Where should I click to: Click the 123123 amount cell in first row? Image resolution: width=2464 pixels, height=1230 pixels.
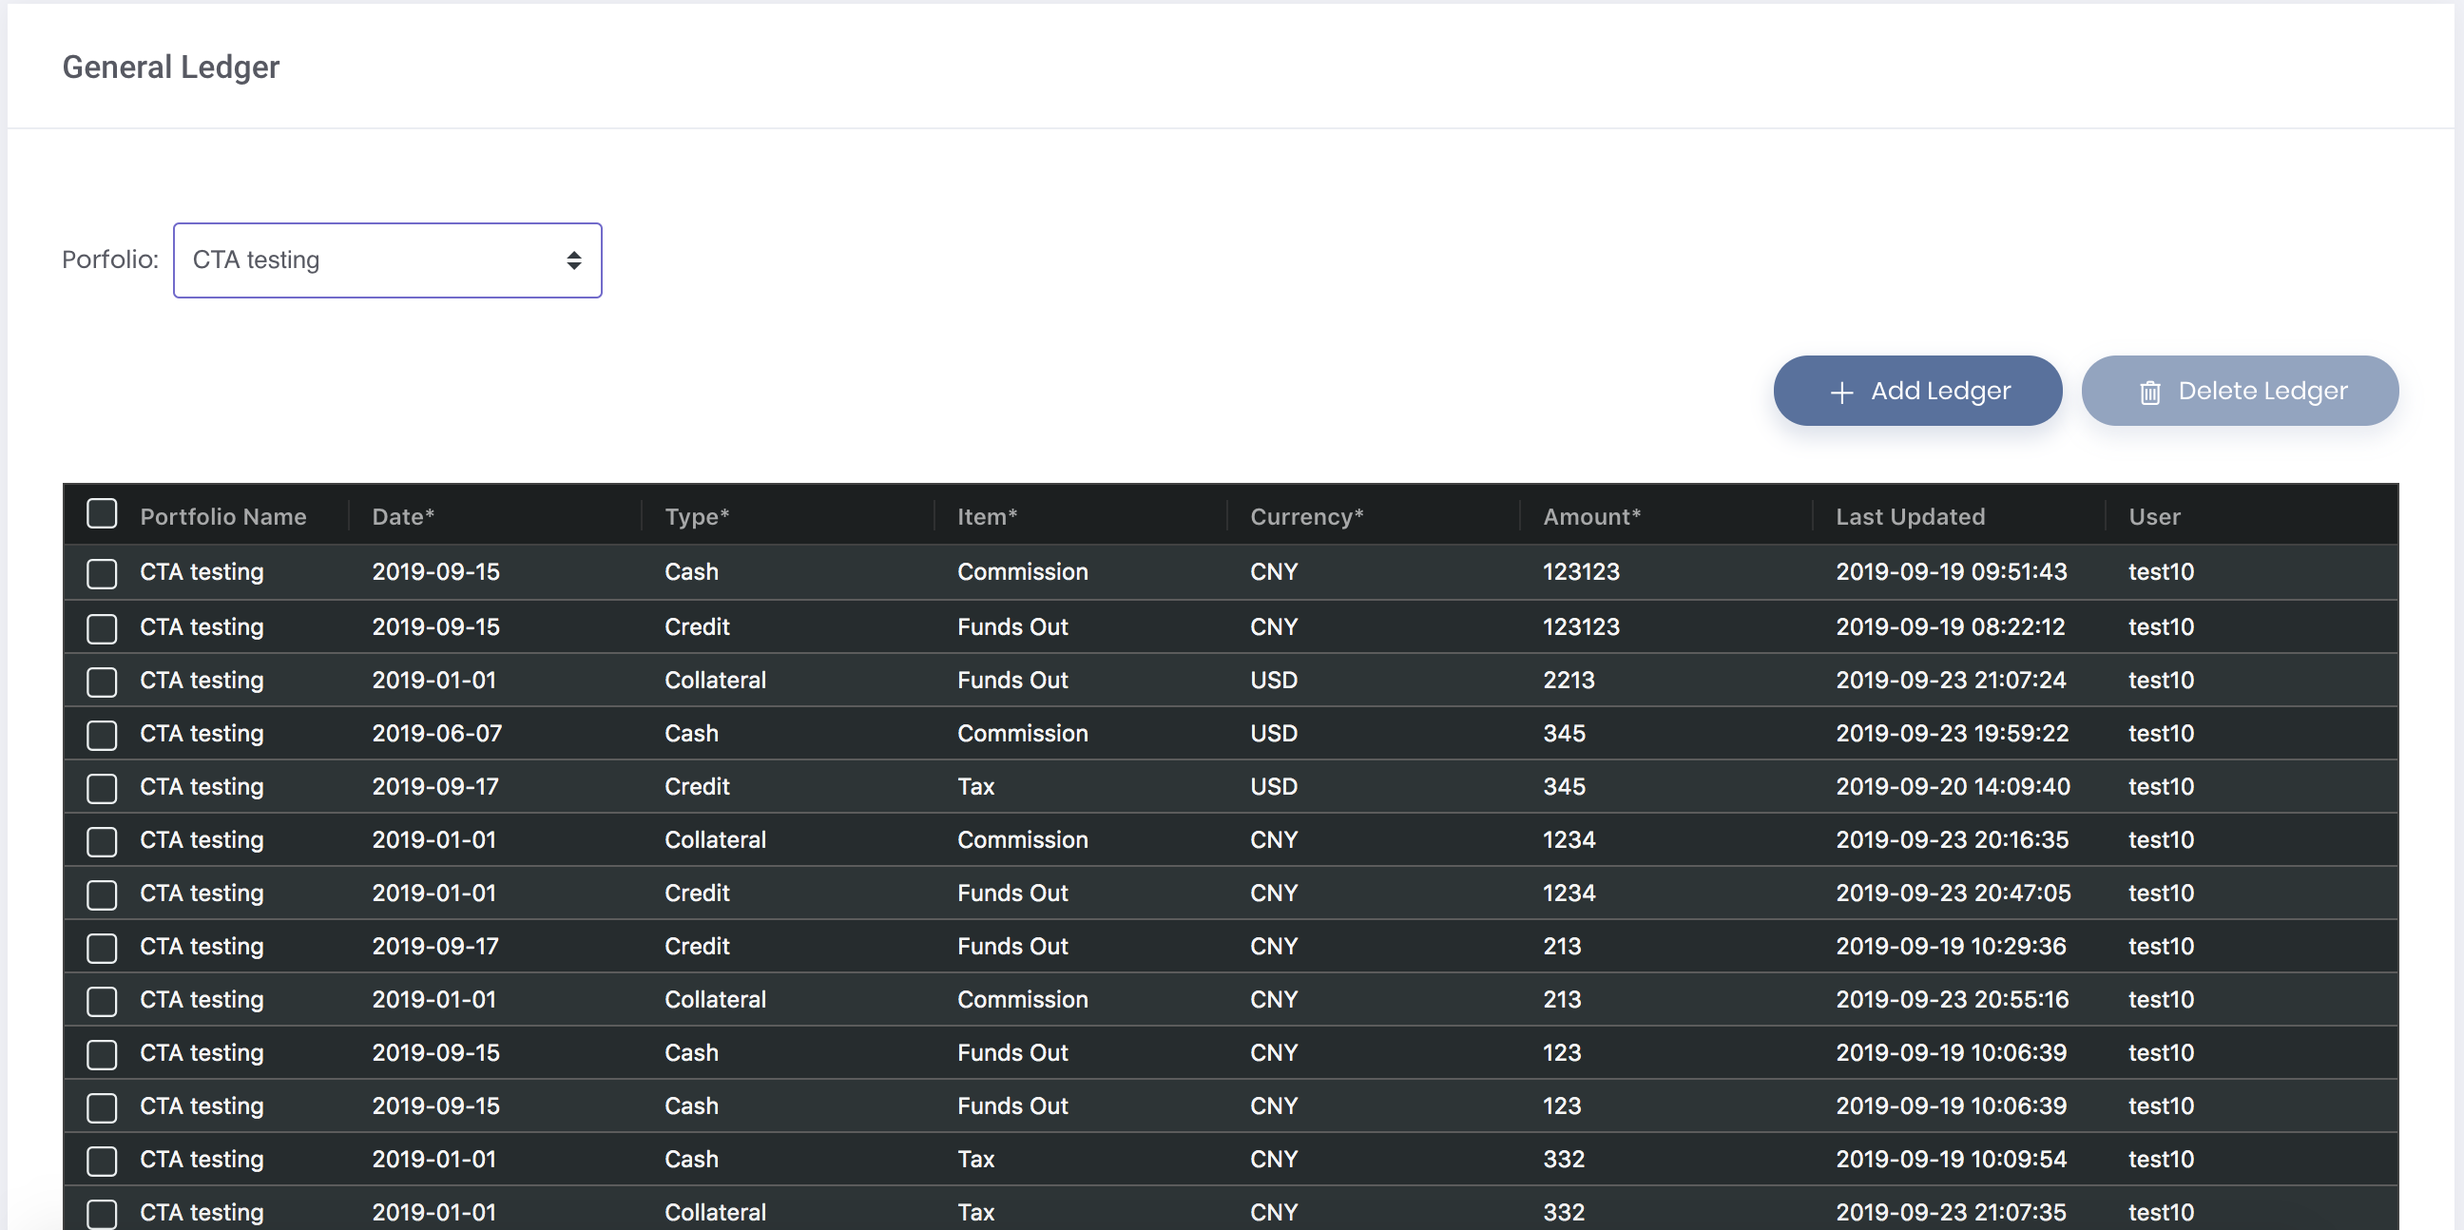pyautogui.click(x=1581, y=572)
